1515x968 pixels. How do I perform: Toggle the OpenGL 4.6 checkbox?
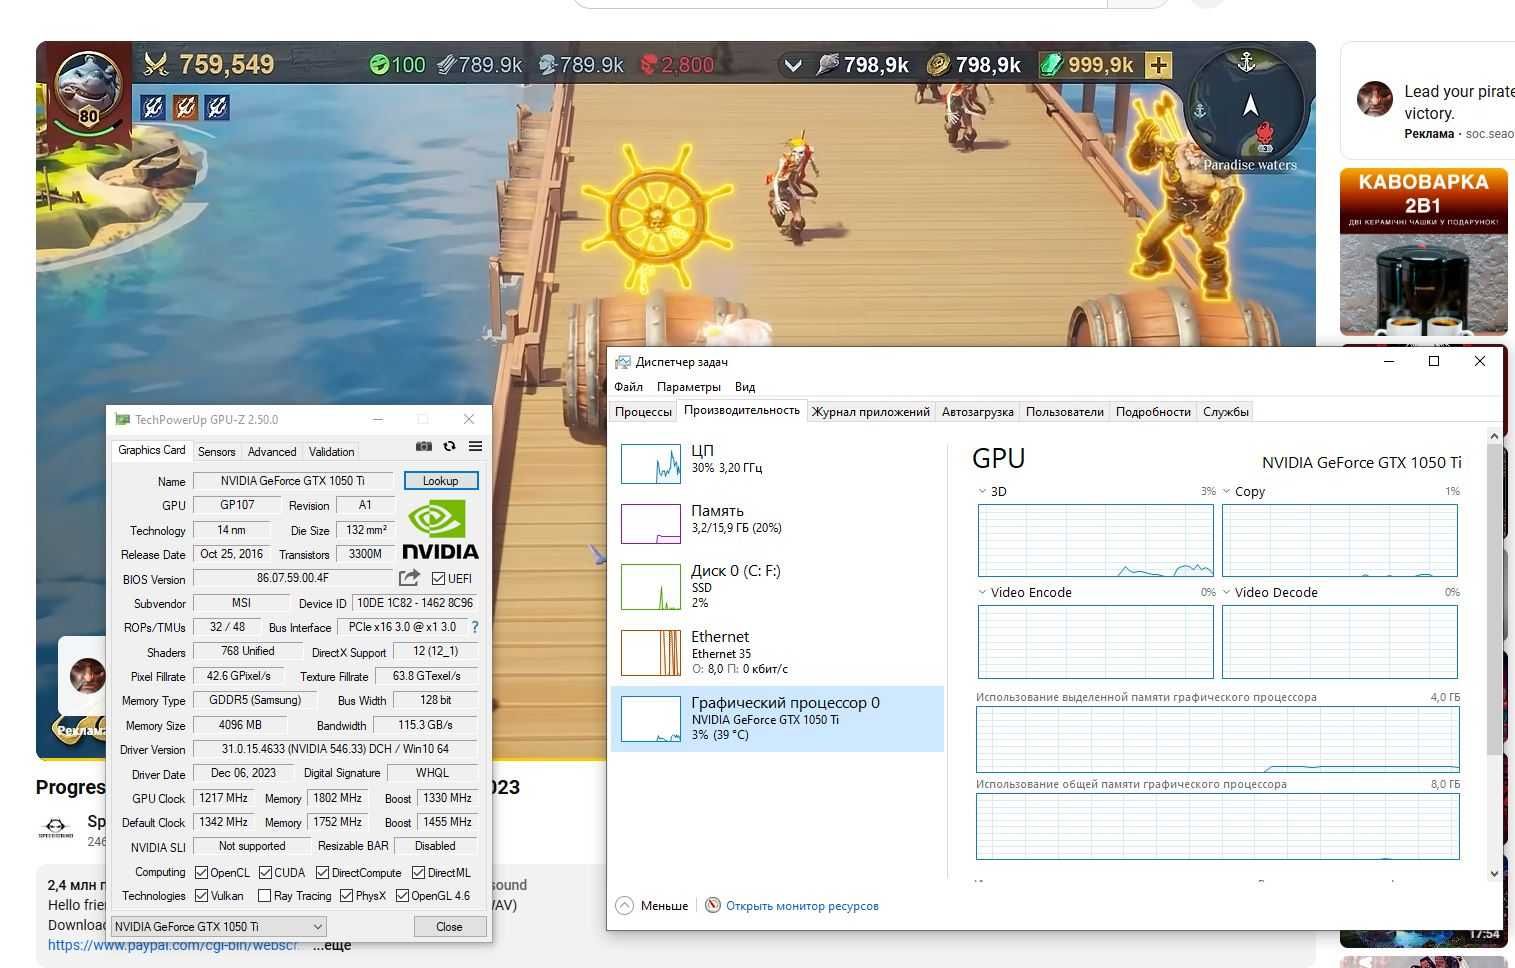pos(402,895)
